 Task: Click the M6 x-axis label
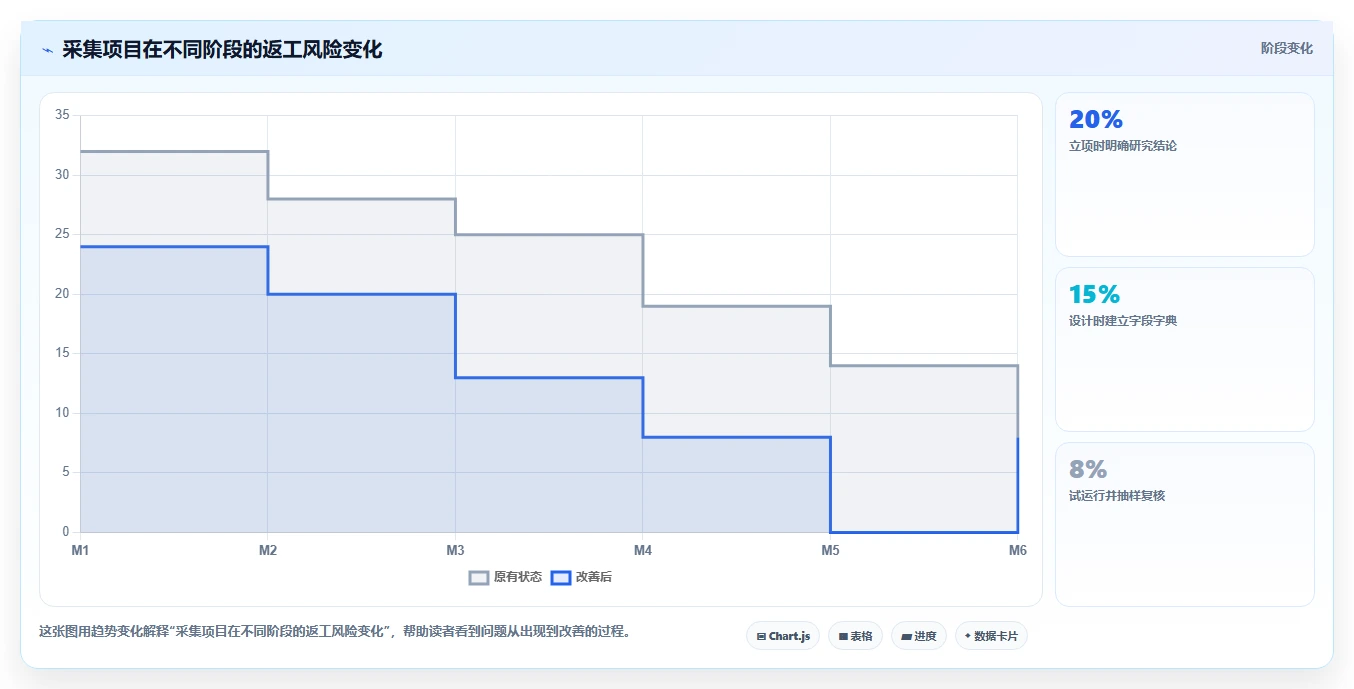coord(1018,550)
